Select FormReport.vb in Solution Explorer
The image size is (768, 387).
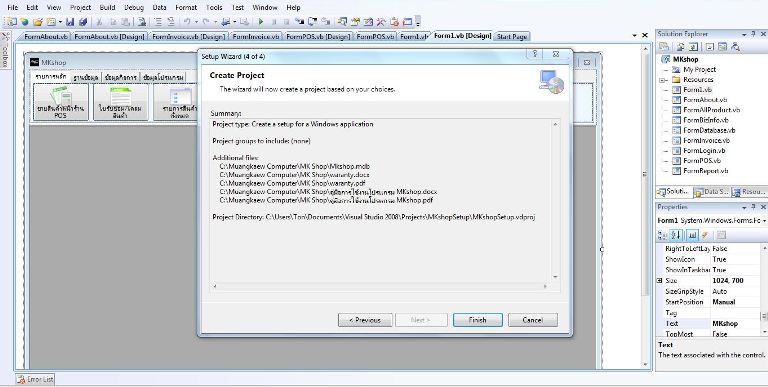705,171
